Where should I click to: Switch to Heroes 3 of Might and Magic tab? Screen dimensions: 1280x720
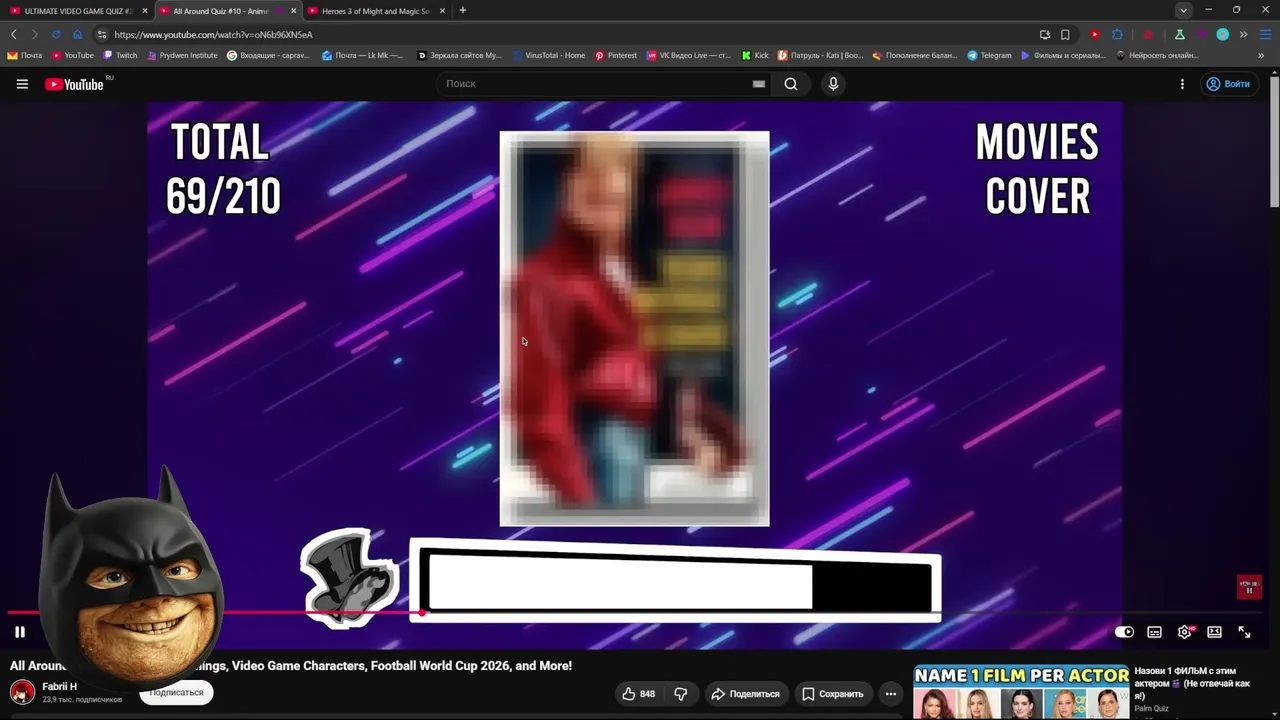click(x=375, y=11)
